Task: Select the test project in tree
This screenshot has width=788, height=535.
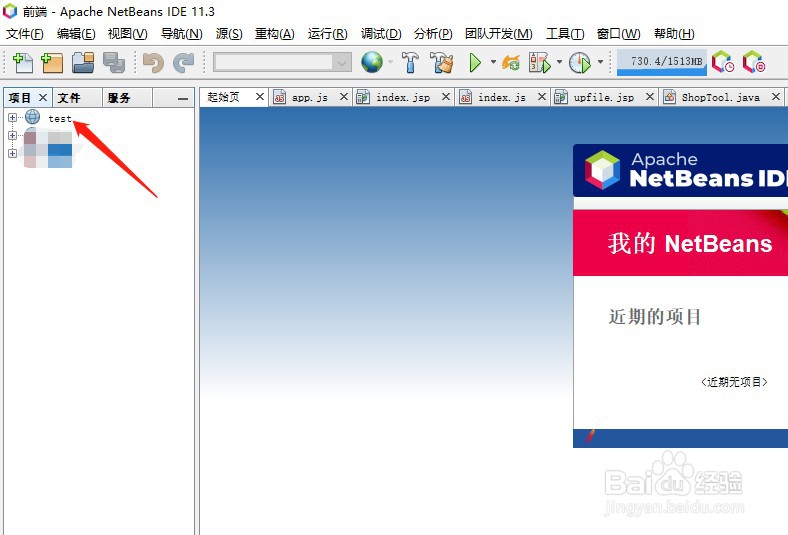Action: 60,119
